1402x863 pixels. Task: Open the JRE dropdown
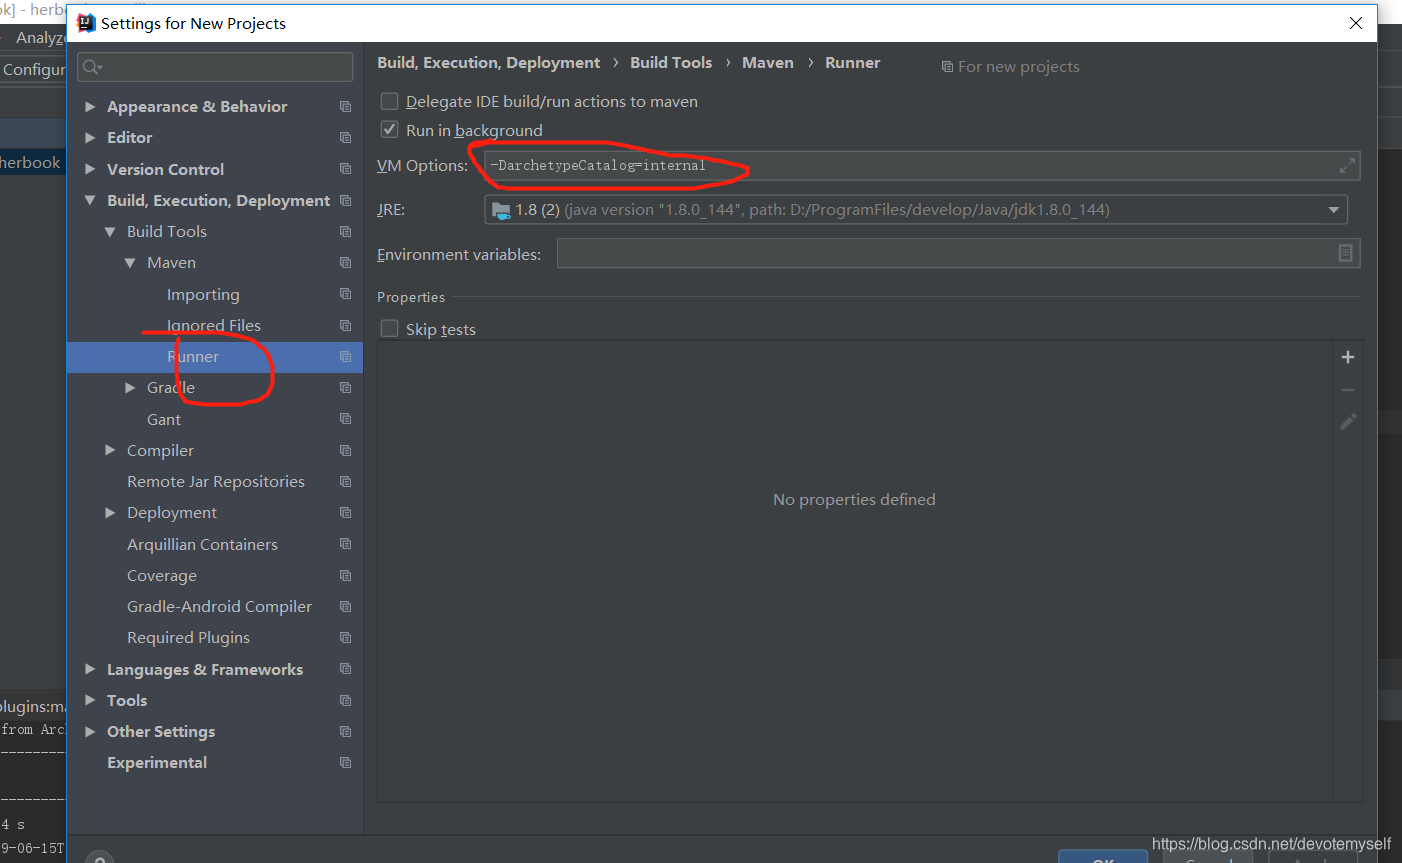(x=1333, y=210)
